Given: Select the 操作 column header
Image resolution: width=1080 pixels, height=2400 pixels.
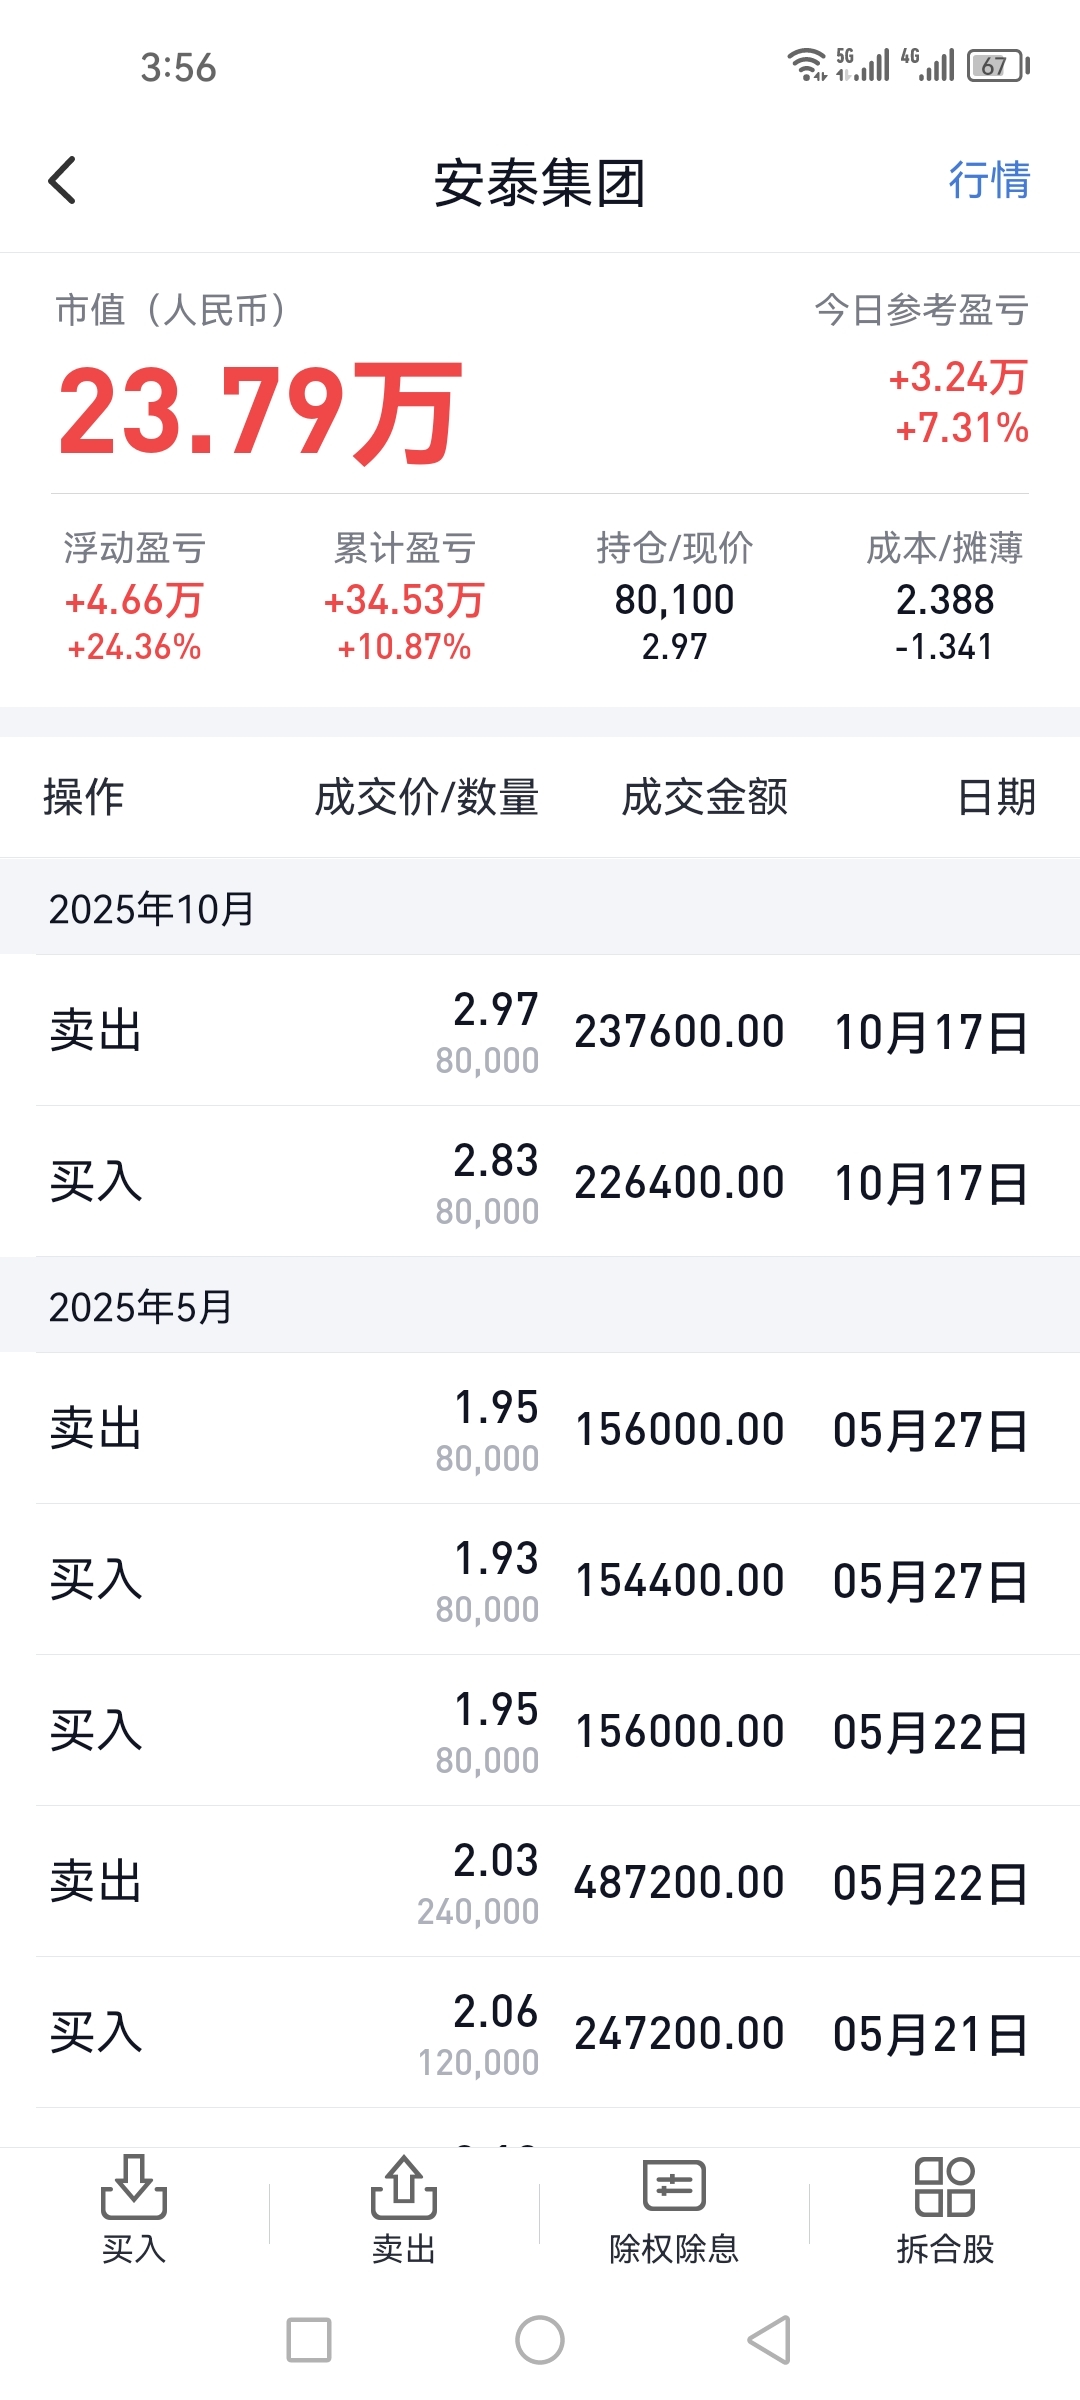Looking at the screenshot, I should coord(83,797).
